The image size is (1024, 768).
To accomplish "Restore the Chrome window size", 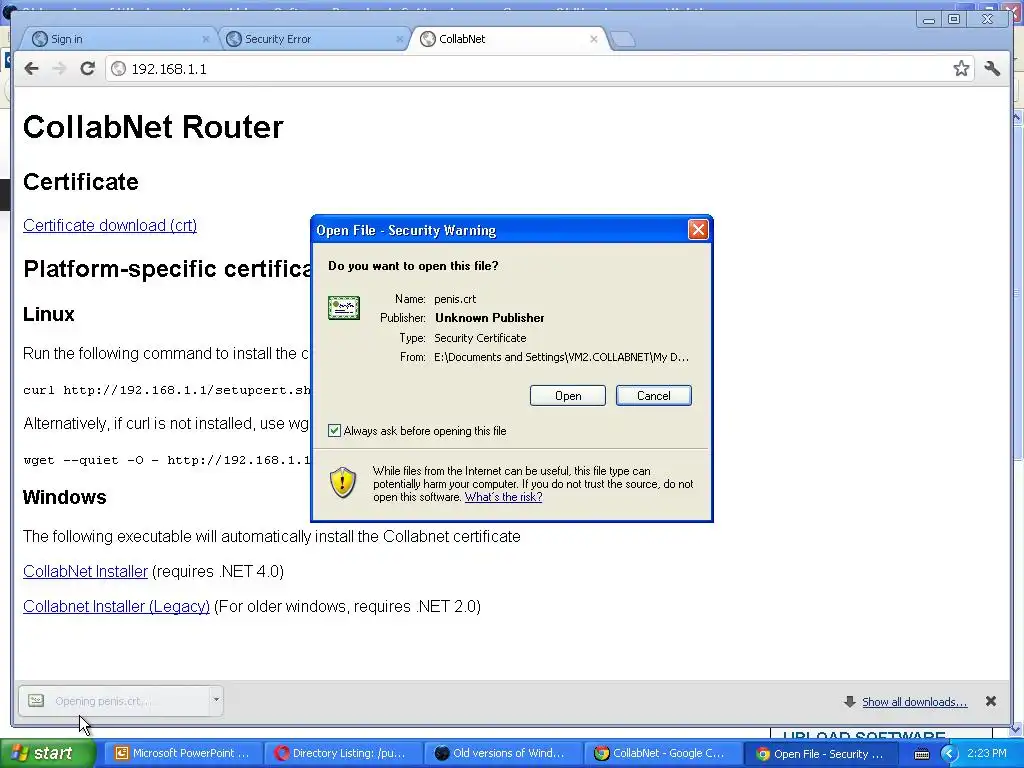I will (x=954, y=20).
